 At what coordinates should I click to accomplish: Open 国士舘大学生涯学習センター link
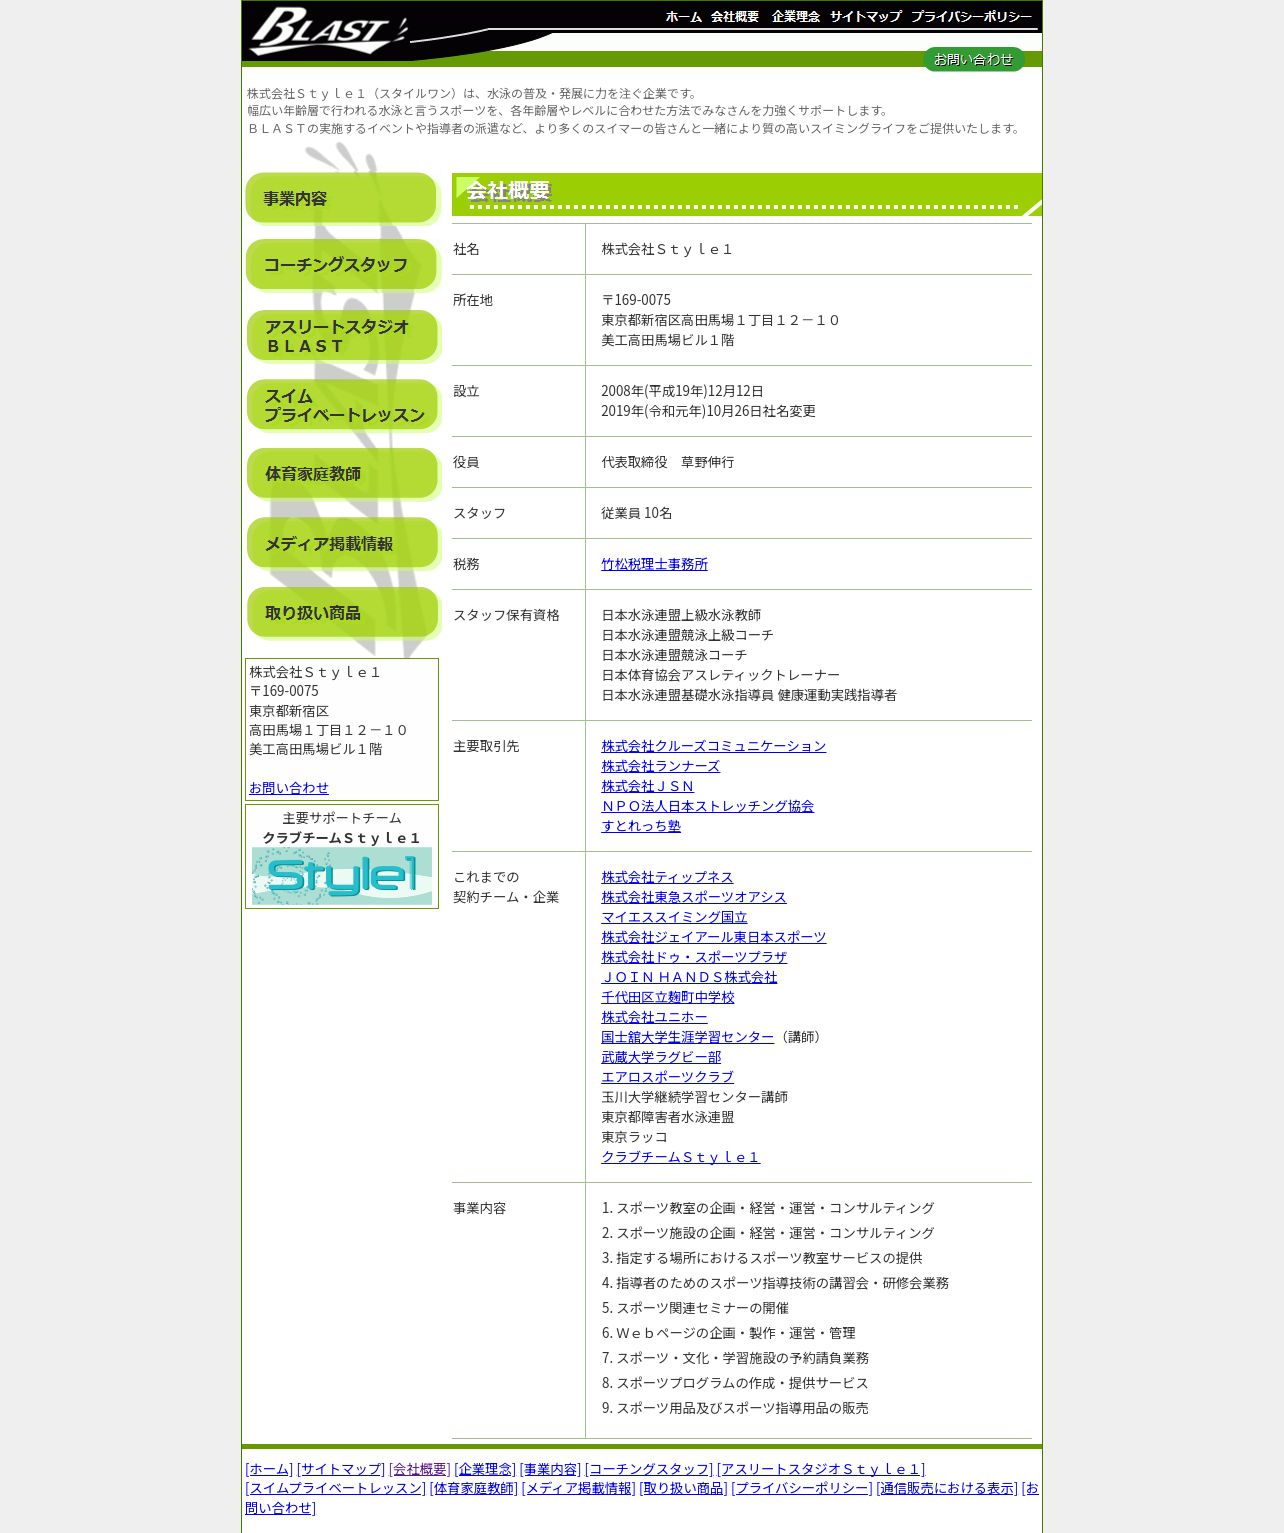[687, 1037]
